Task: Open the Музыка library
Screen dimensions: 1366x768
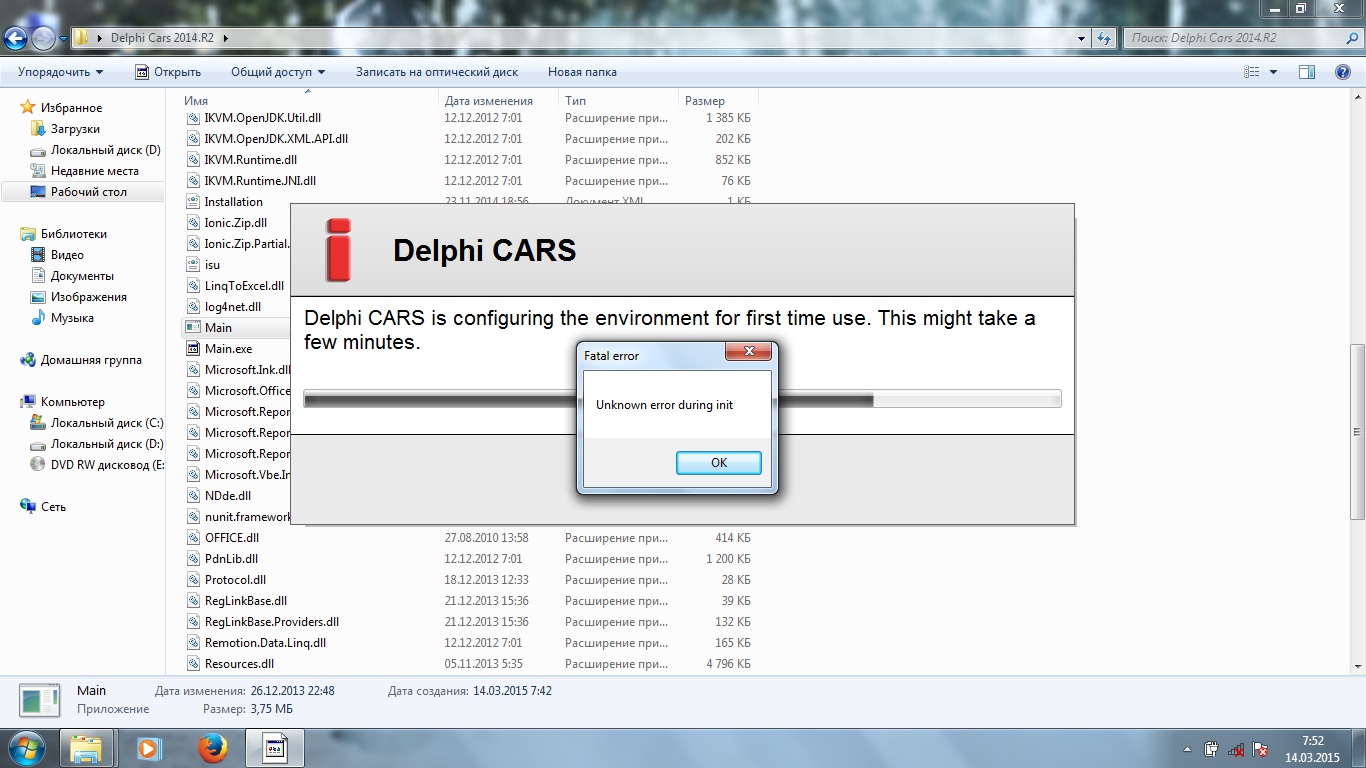Action: pos(72,318)
